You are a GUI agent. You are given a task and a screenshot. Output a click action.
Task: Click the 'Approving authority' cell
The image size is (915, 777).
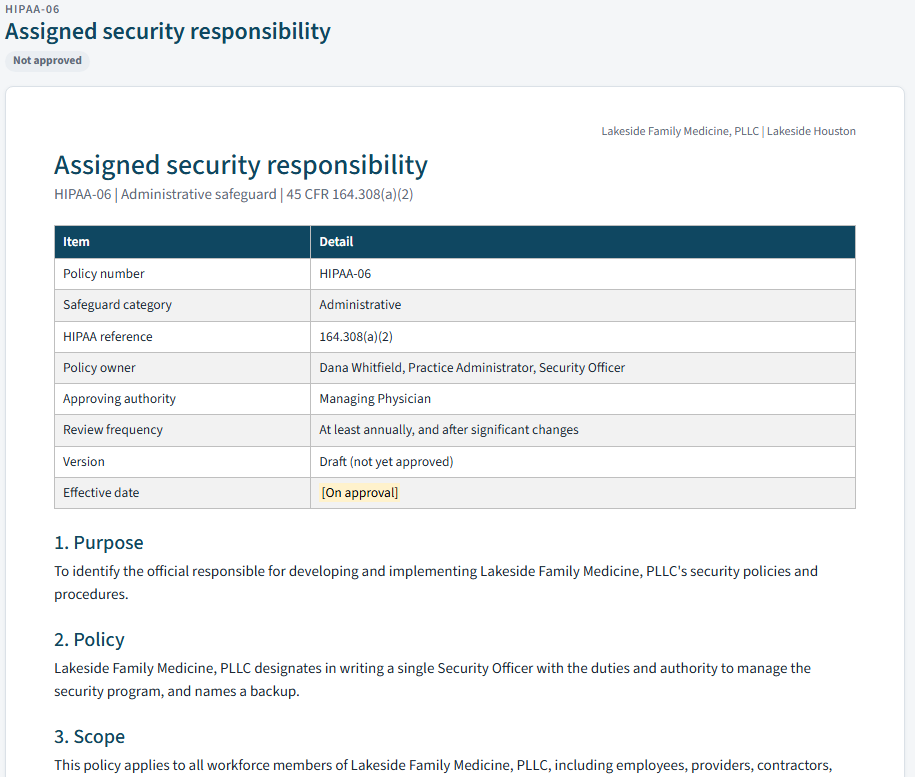183,399
